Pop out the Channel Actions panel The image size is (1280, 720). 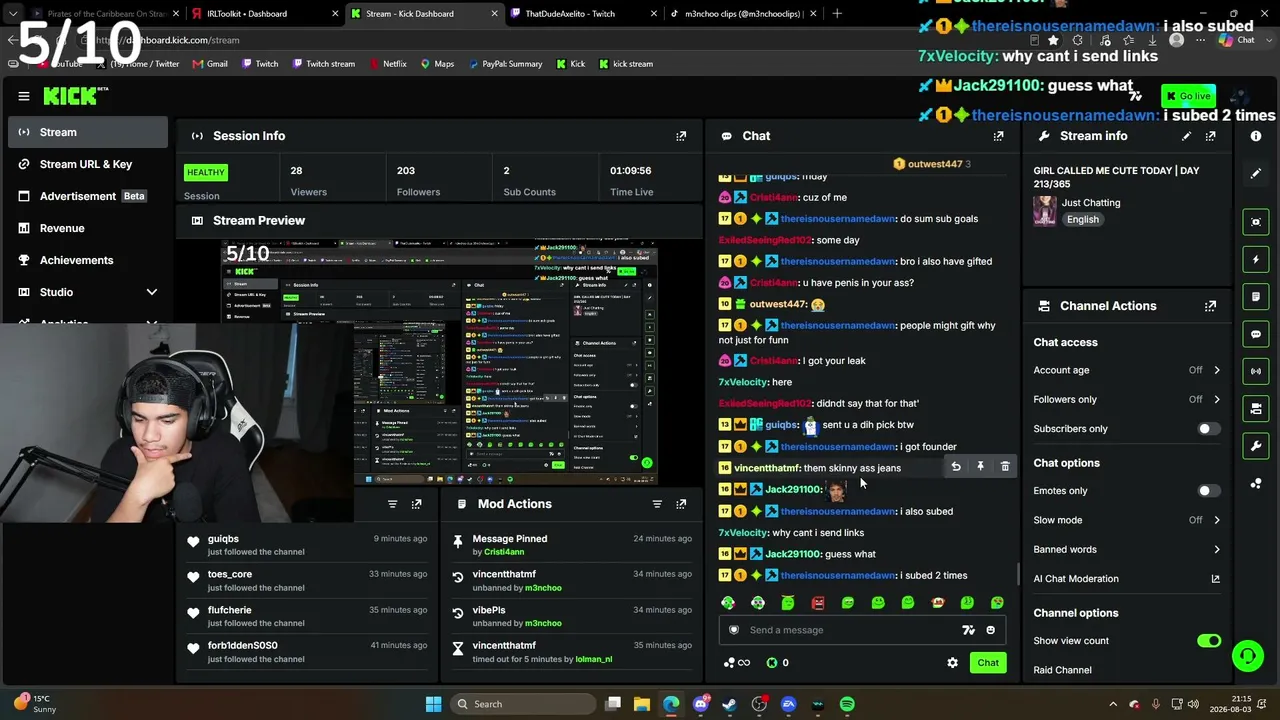pos(1210,306)
